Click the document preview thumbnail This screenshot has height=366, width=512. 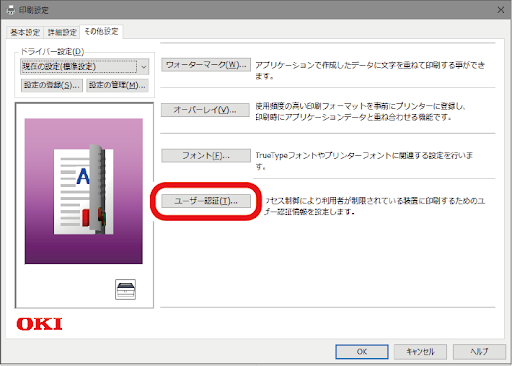(x=84, y=191)
